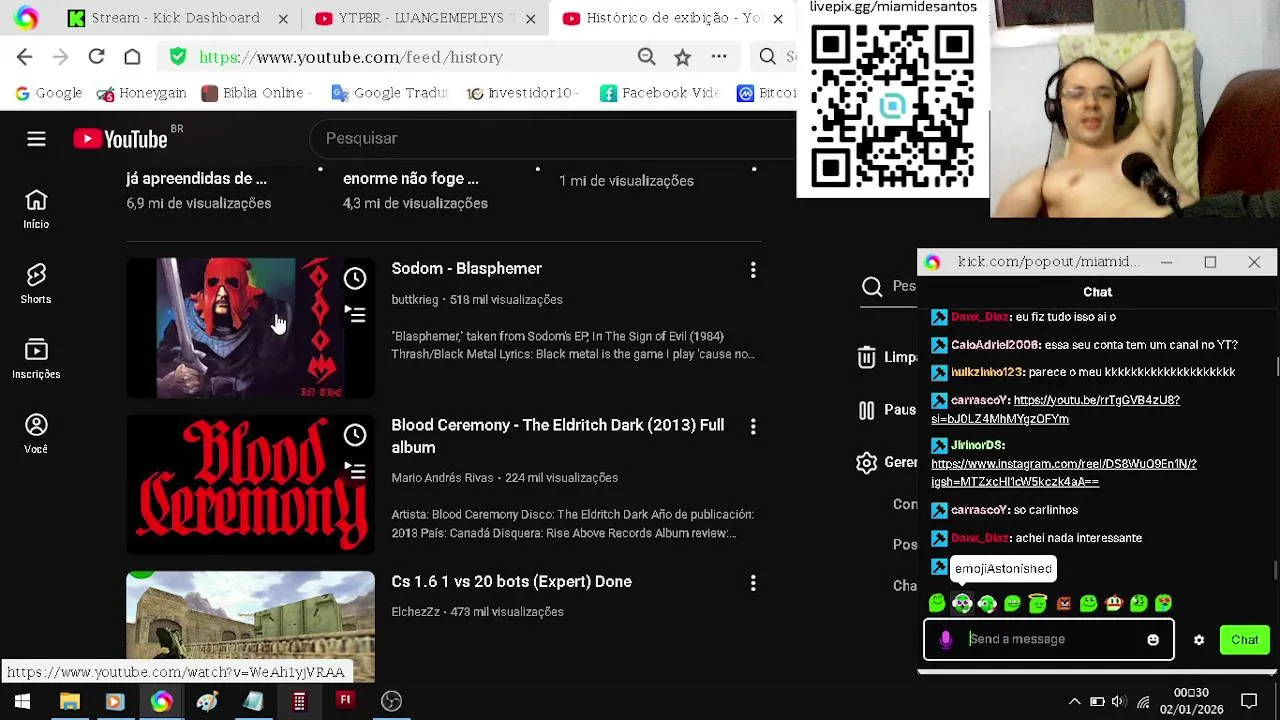Bookmark this page with the star icon
Screen dimensions: 1280x720
[683, 57]
